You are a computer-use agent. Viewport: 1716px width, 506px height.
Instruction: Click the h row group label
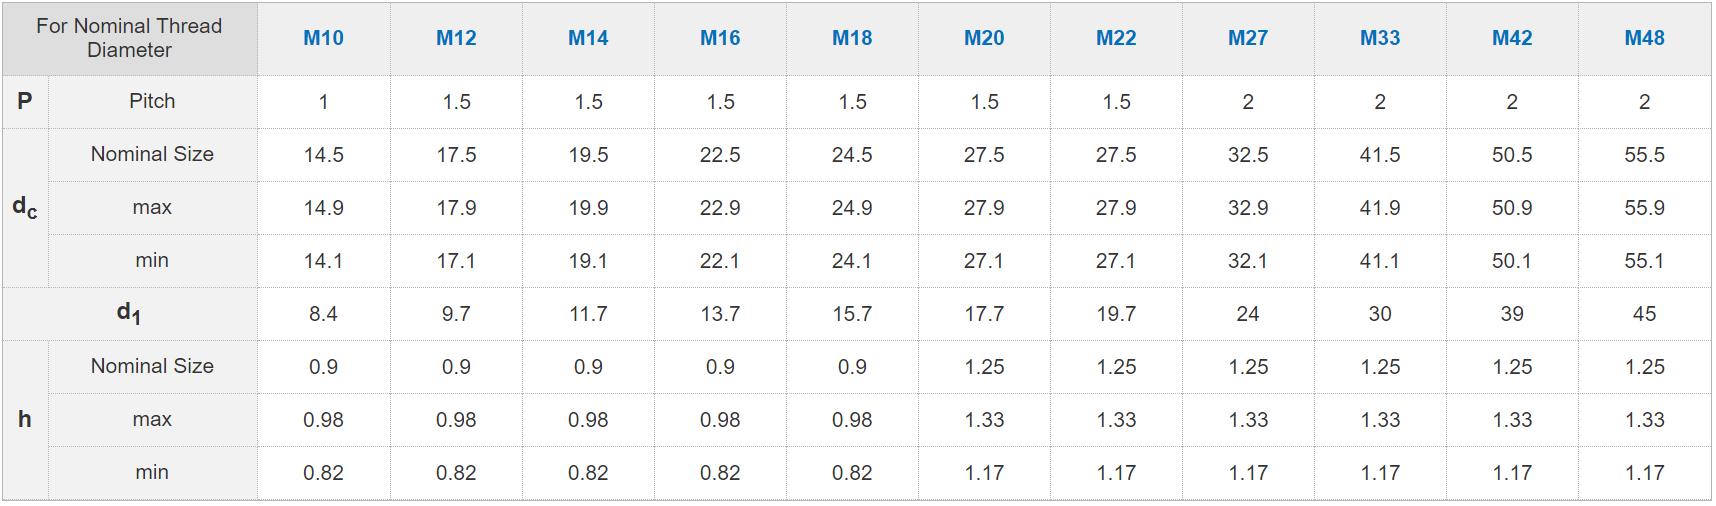[x=25, y=419]
